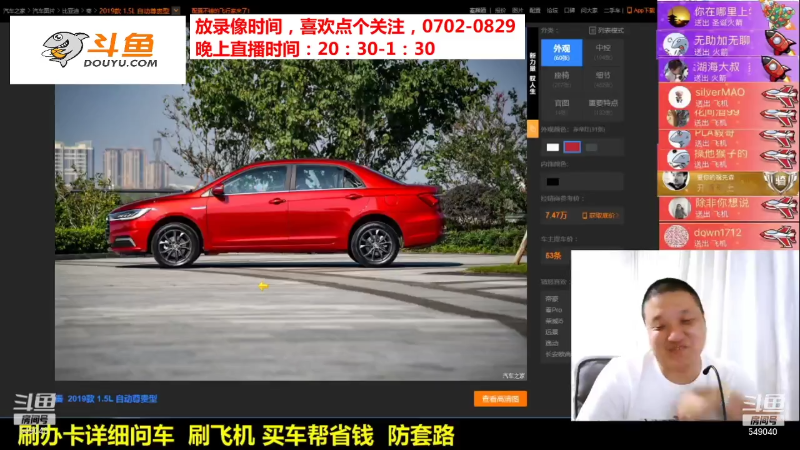800x450 pixels.
Task: Open the 细节 detail photo category
Action: [603, 80]
